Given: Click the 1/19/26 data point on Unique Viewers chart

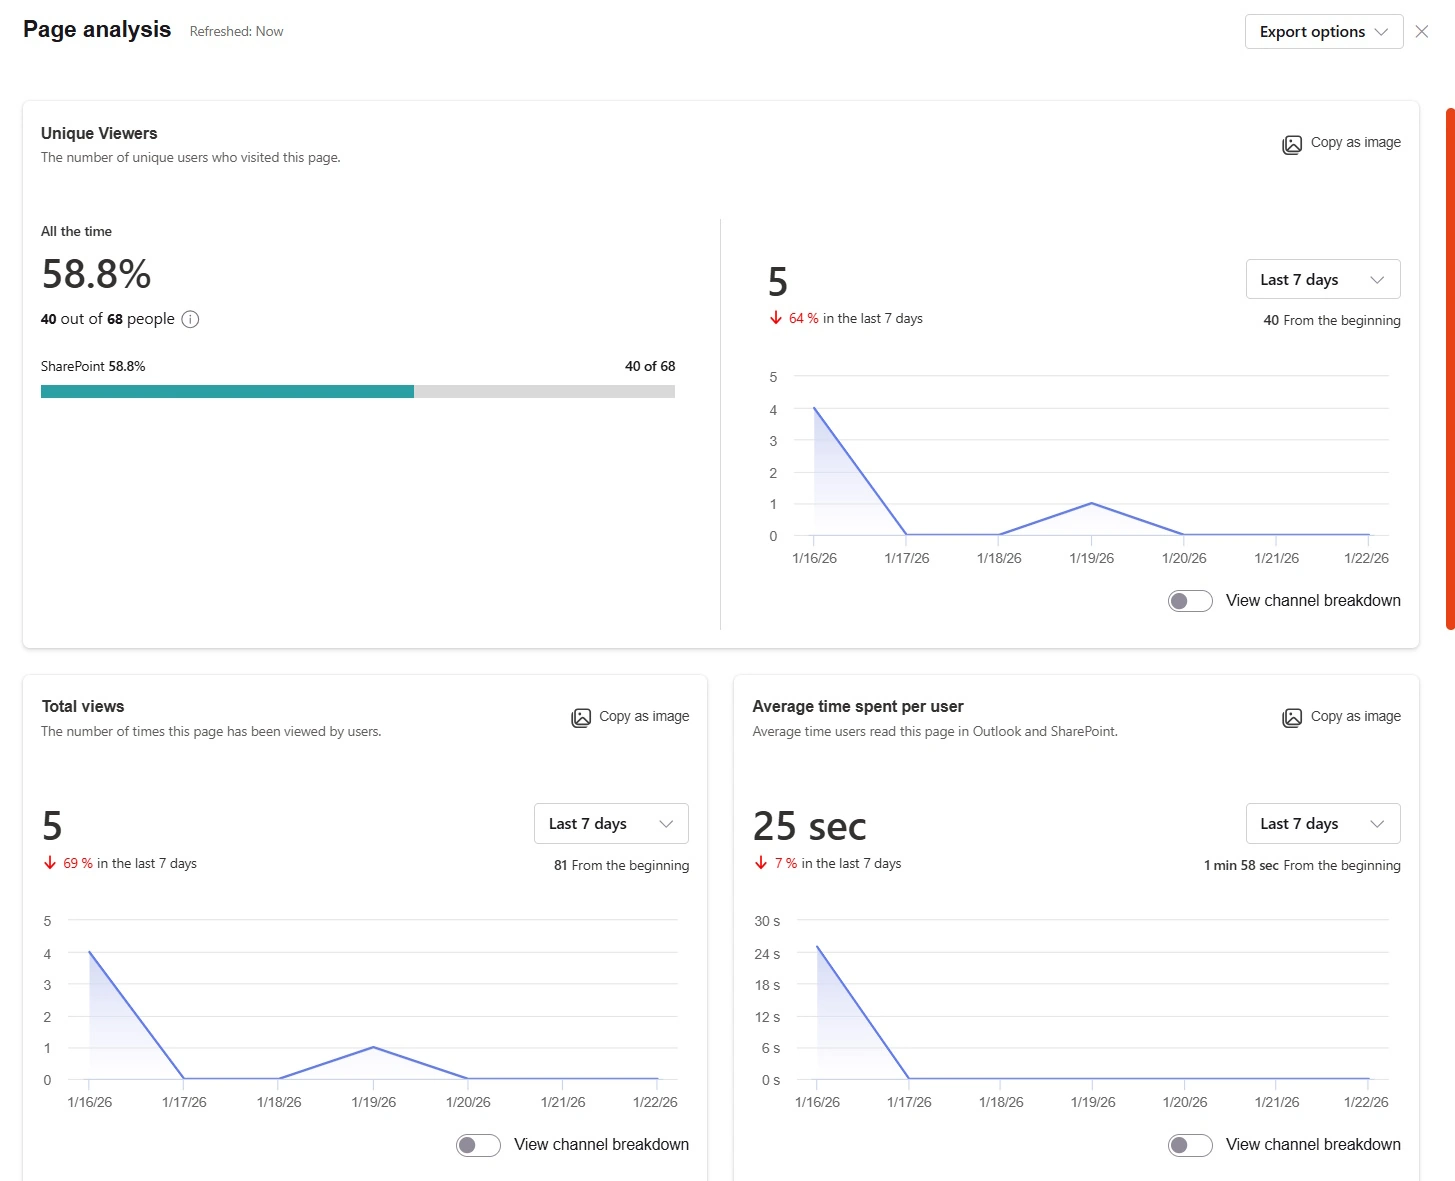Looking at the screenshot, I should (1091, 503).
